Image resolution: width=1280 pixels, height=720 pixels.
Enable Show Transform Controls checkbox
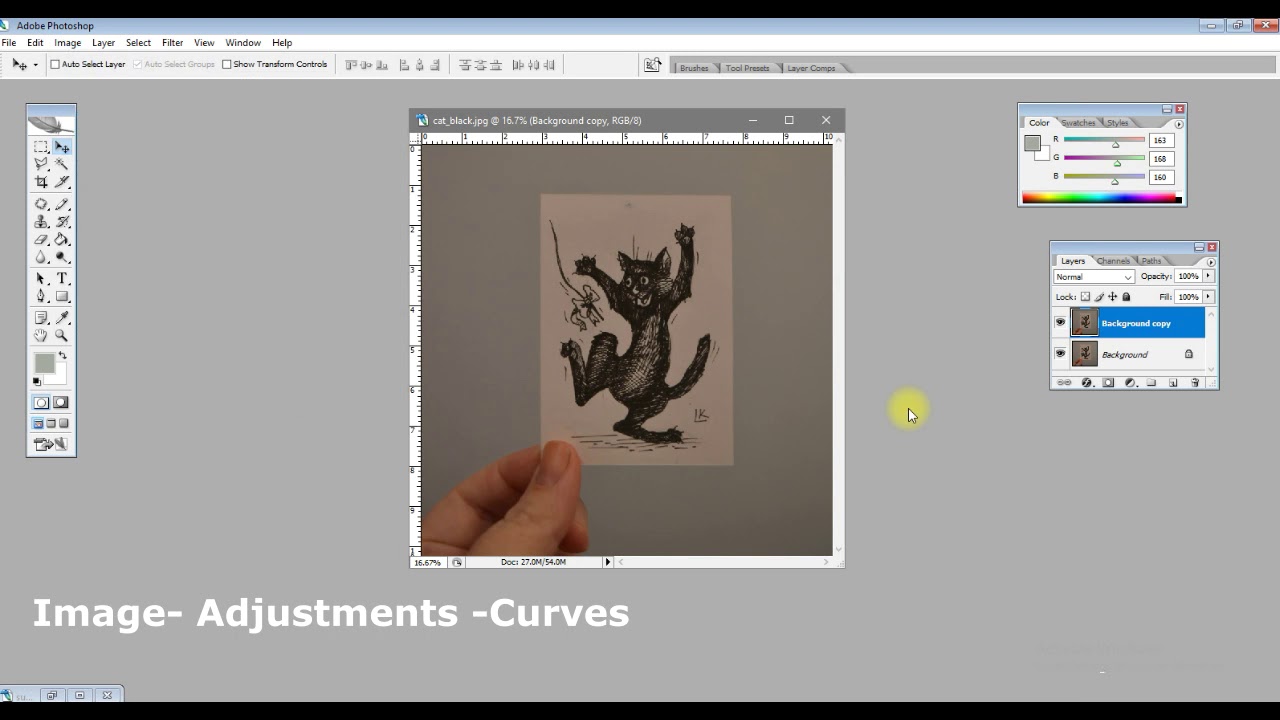226,64
